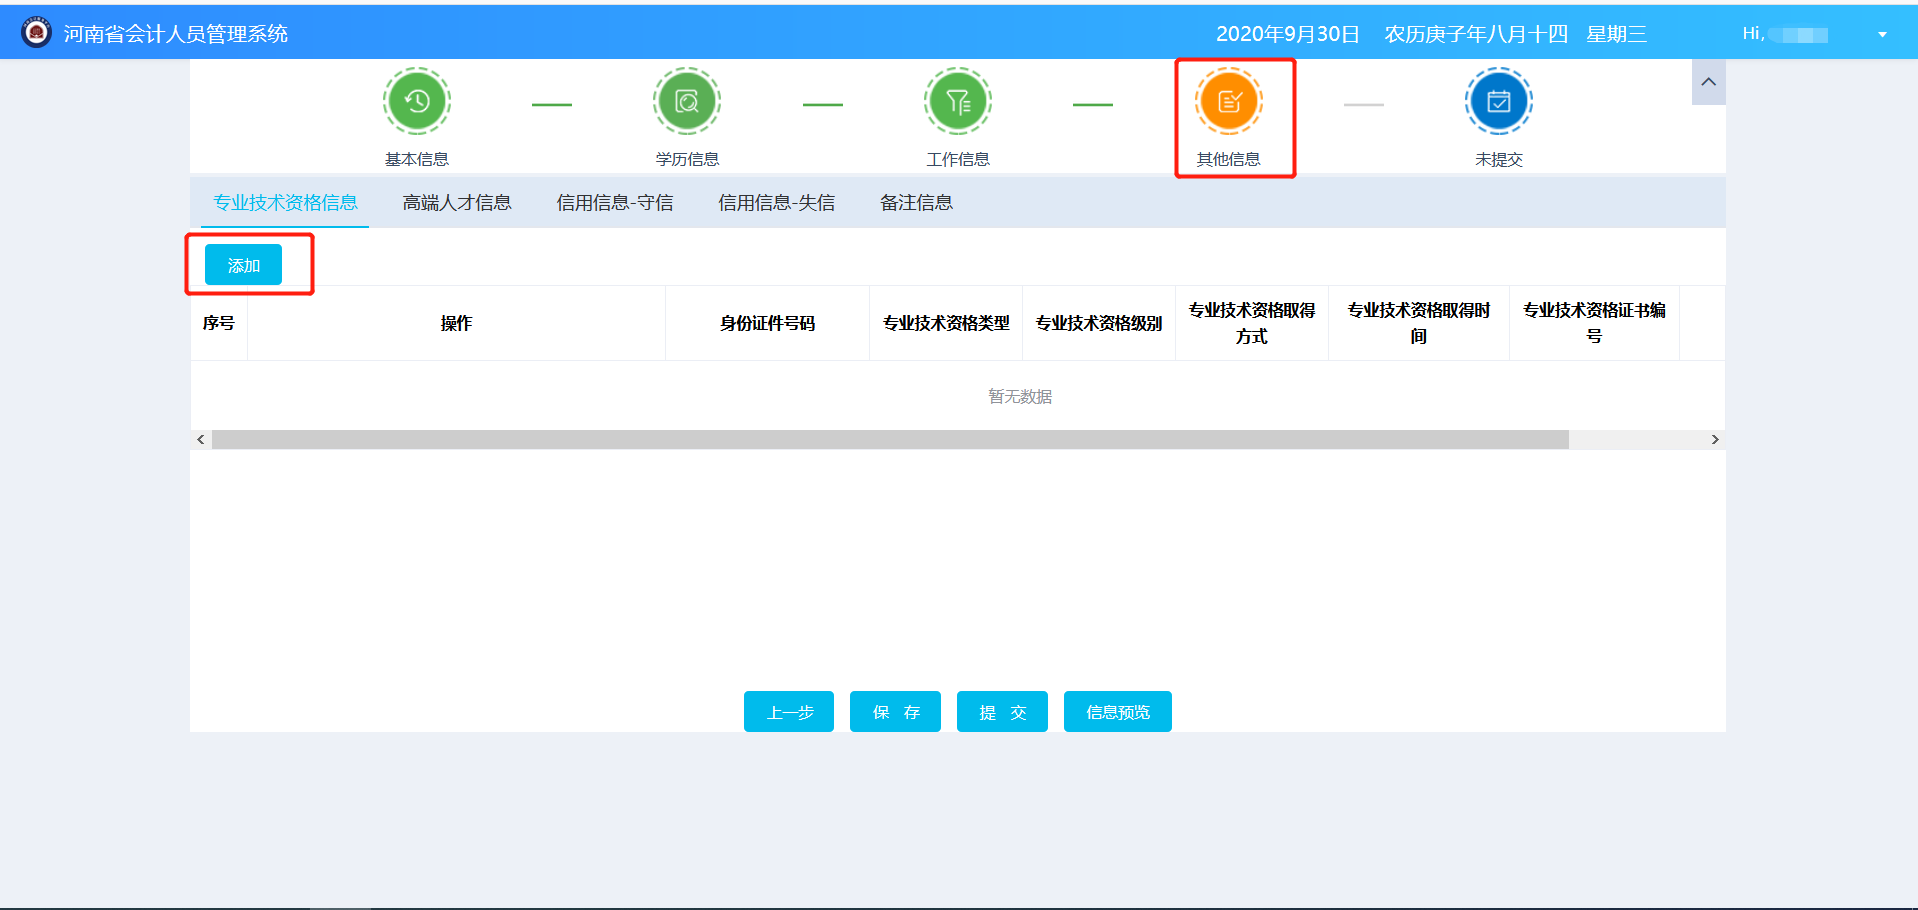Click the 学历信息 step icon

(686, 100)
